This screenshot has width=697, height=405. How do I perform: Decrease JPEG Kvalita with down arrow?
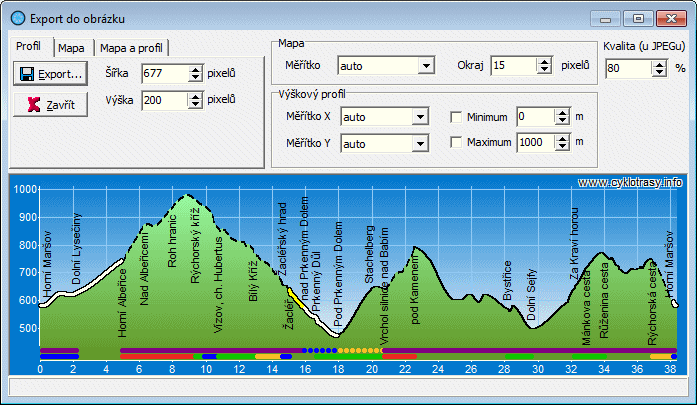(x=659, y=72)
